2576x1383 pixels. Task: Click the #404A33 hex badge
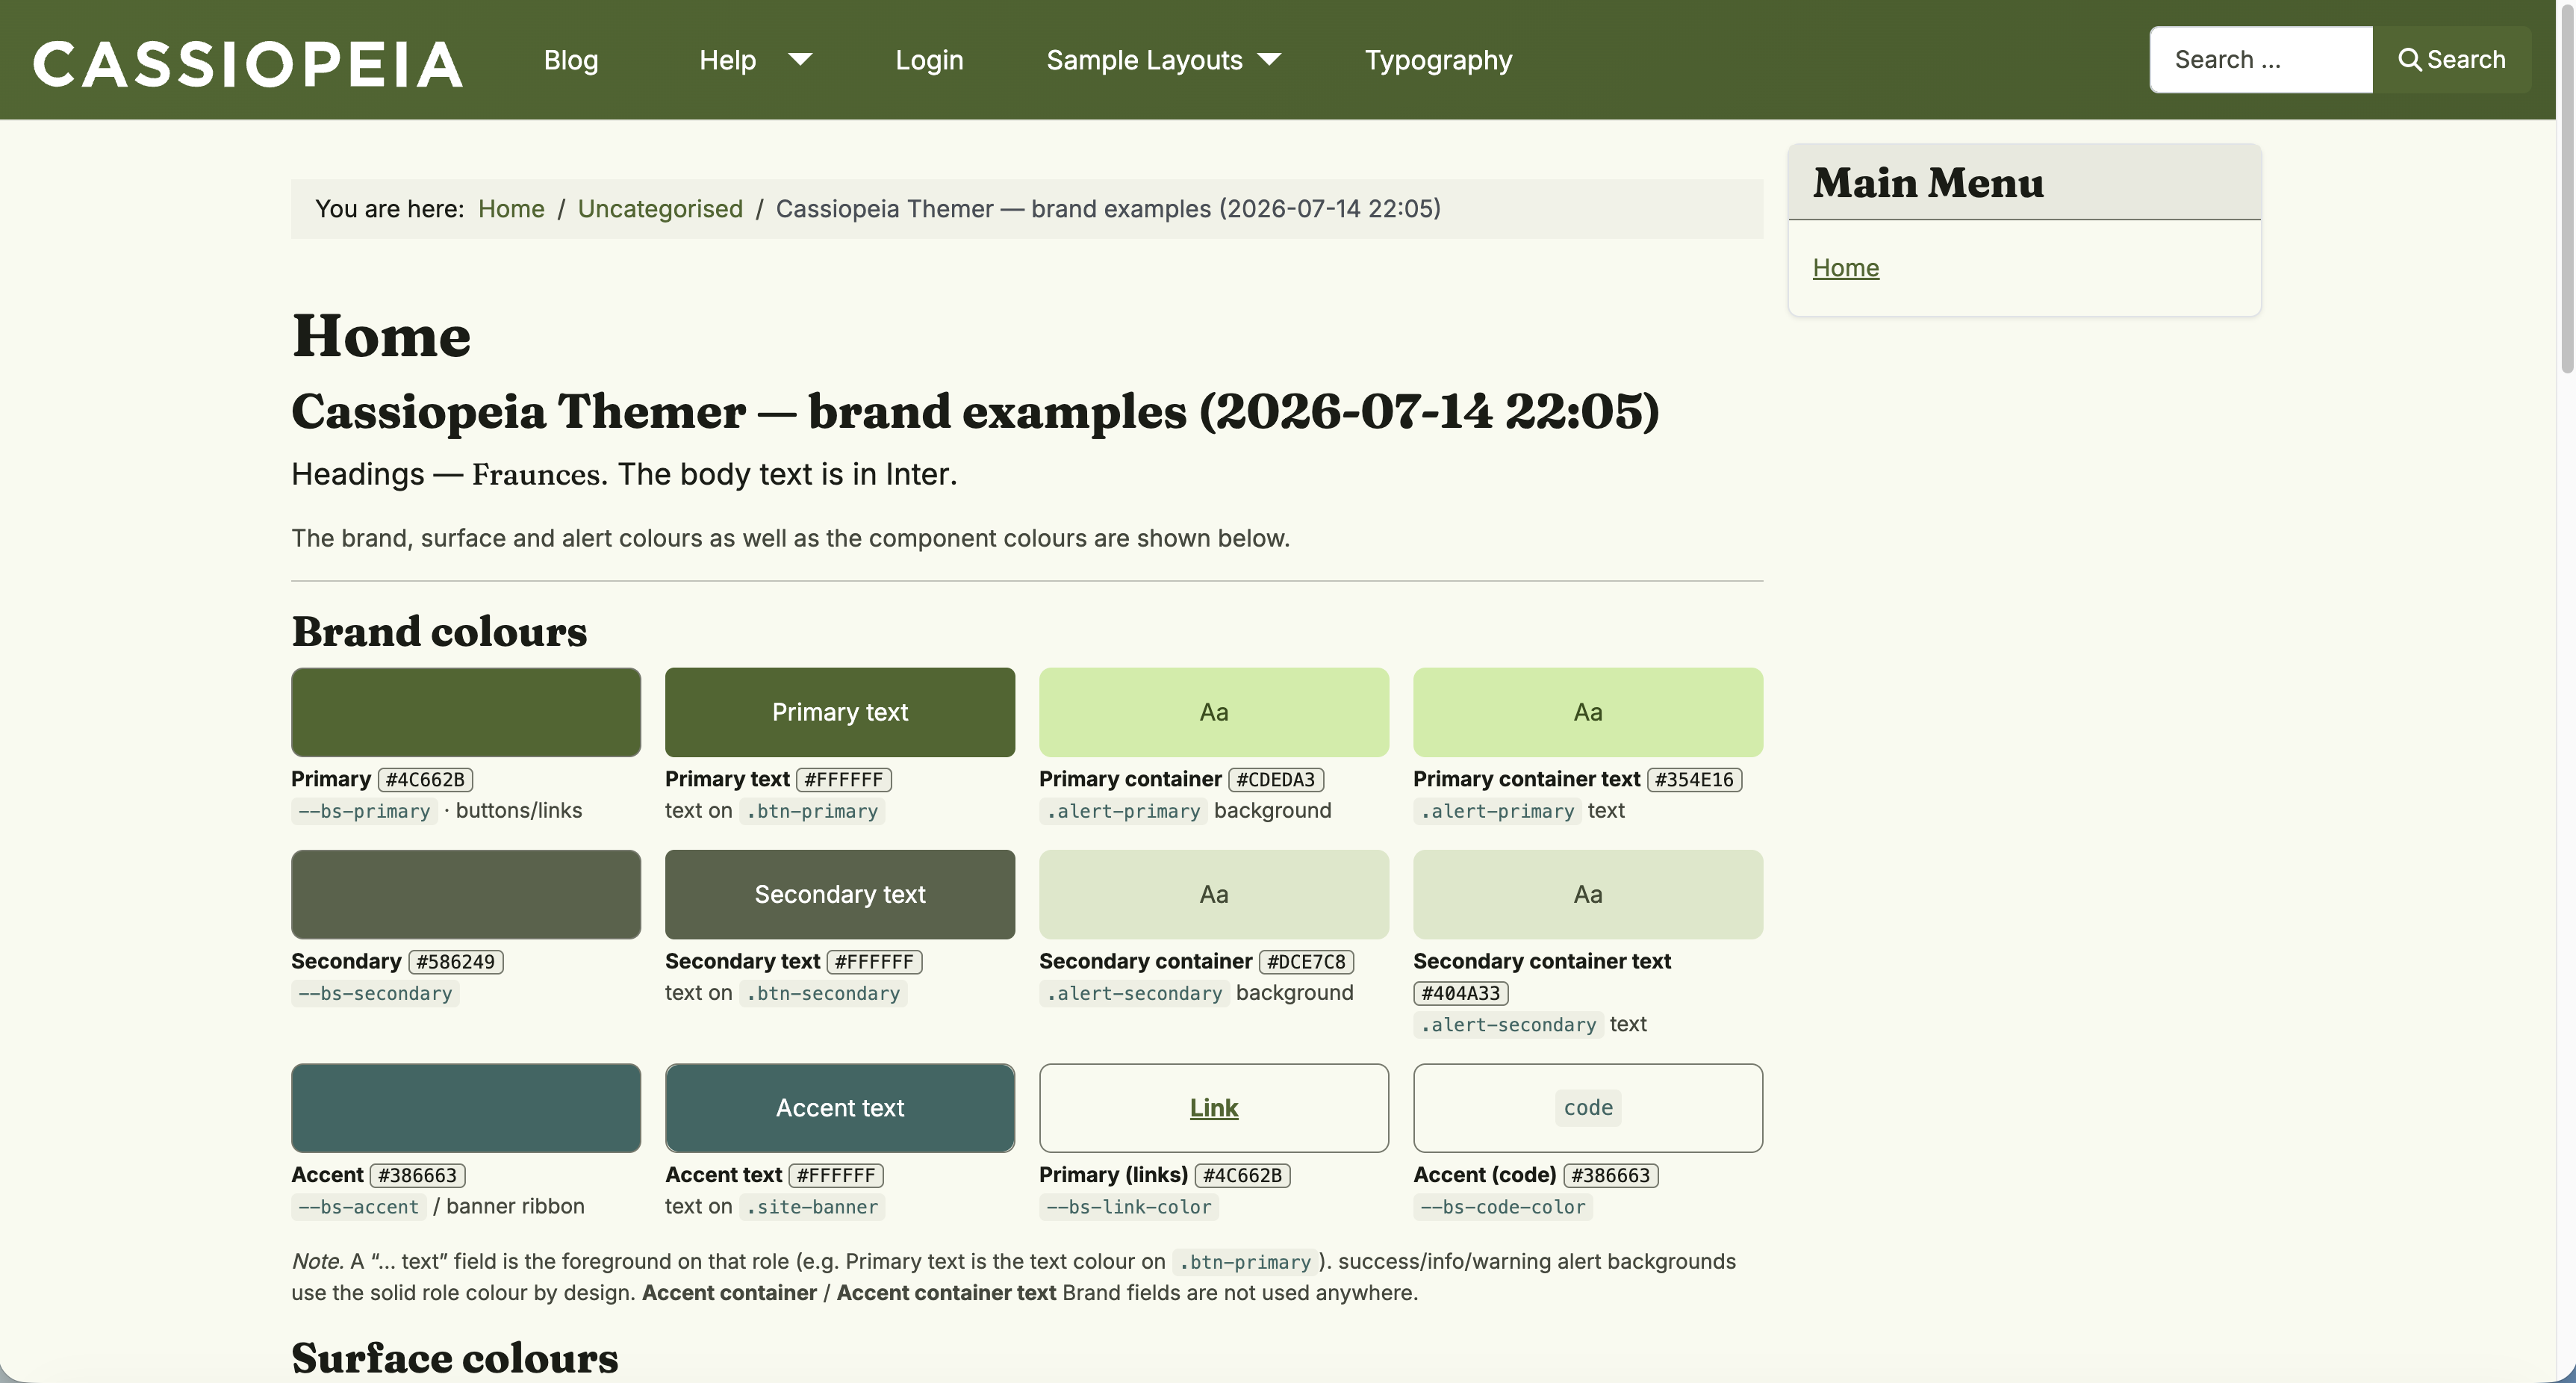(x=1461, y=993)
